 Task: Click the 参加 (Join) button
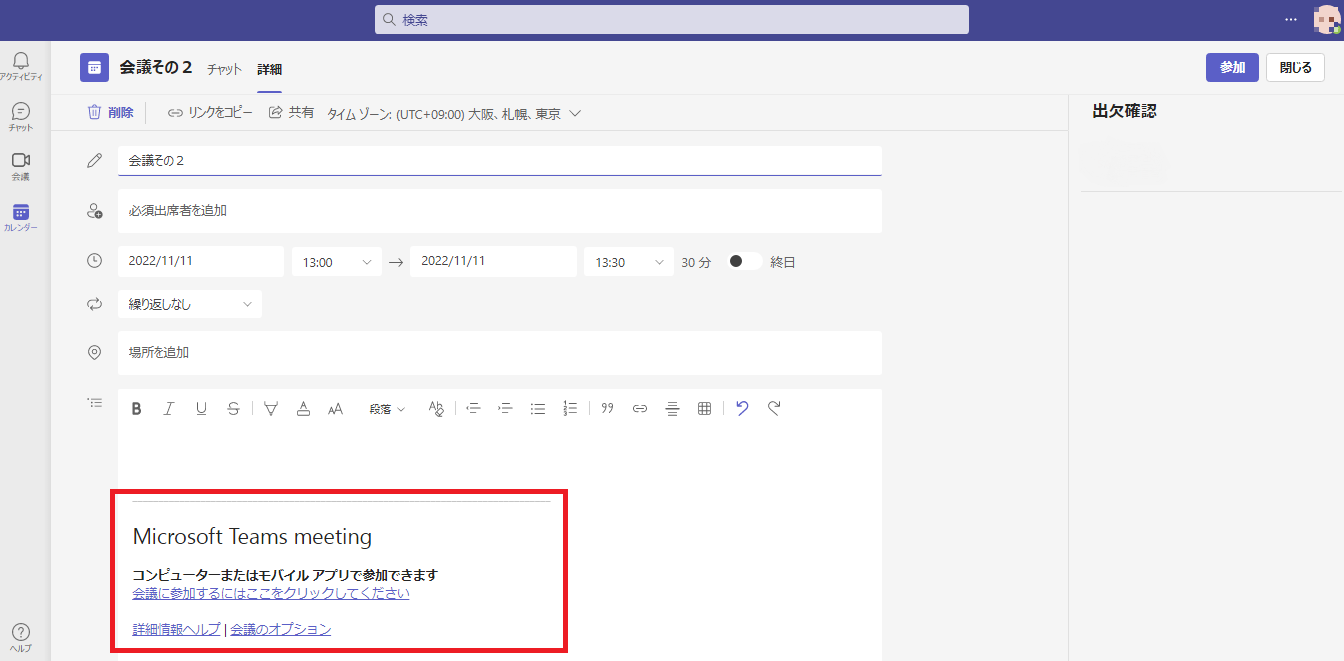tap(1231, 67)
